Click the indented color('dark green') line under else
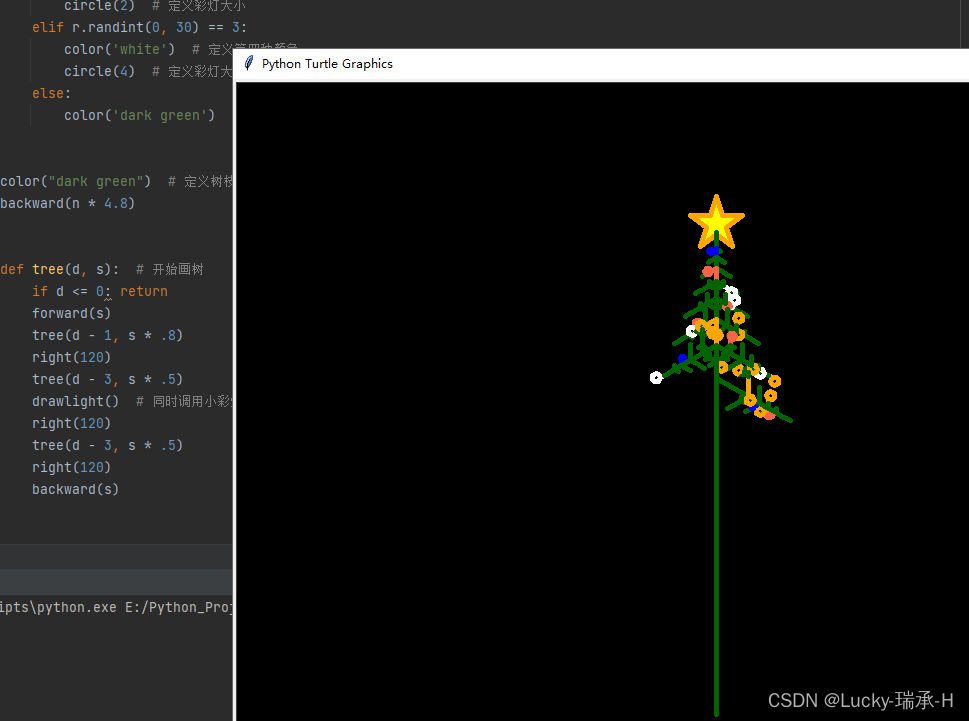Image resolution: width=969 pixels, height=721 pixels. [139, 116]
